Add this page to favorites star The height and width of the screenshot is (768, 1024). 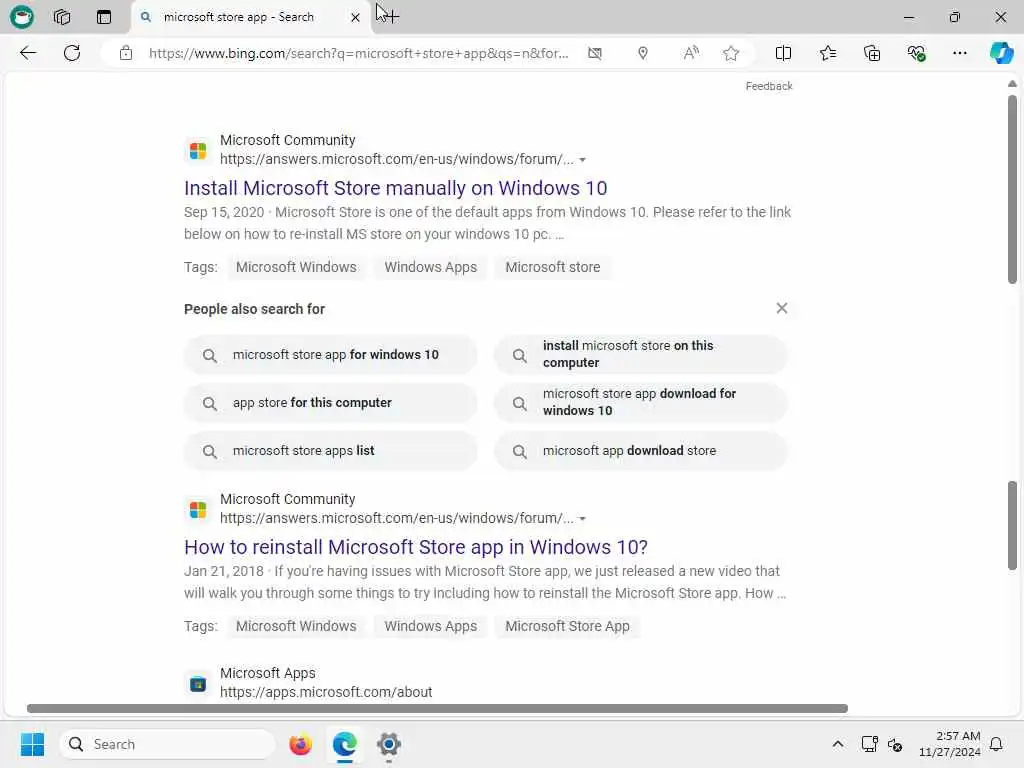click(x=731, y=53)
